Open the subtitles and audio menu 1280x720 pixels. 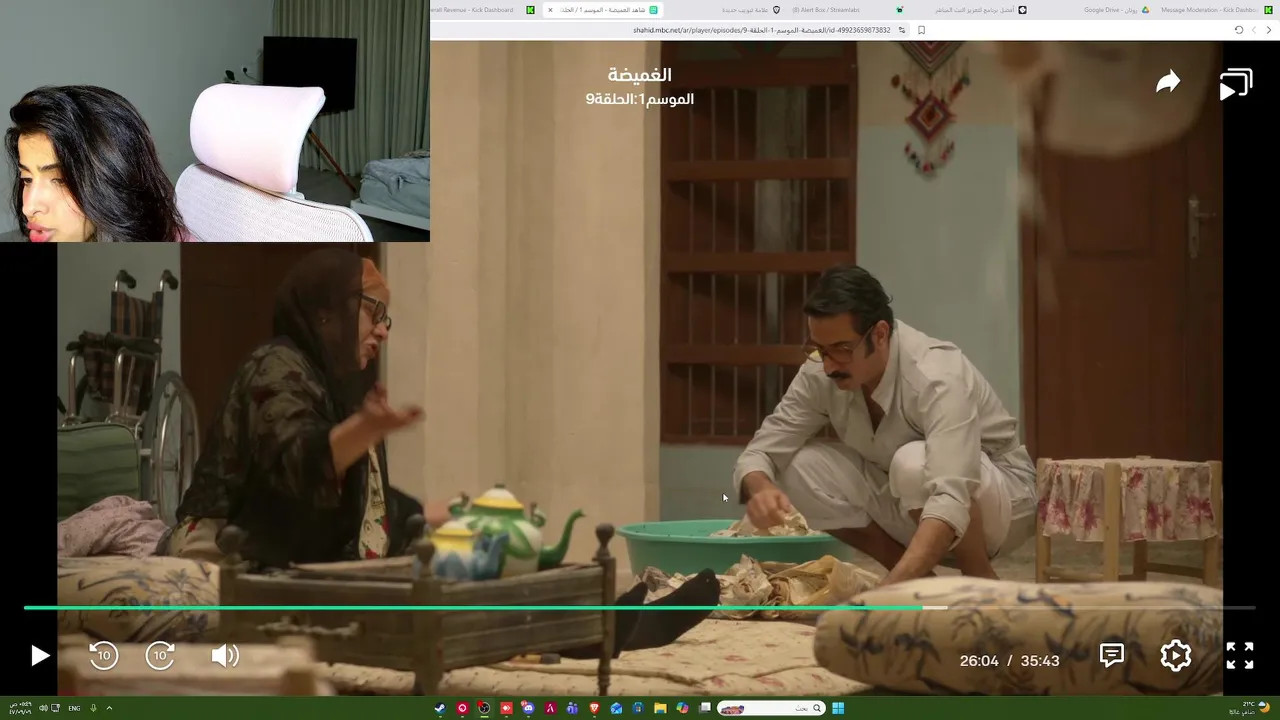(1112, 655)
